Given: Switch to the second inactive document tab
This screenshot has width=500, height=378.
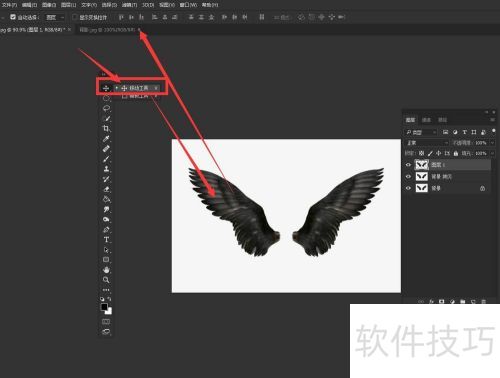Looking at the screenshot, I should pos(107,30).
